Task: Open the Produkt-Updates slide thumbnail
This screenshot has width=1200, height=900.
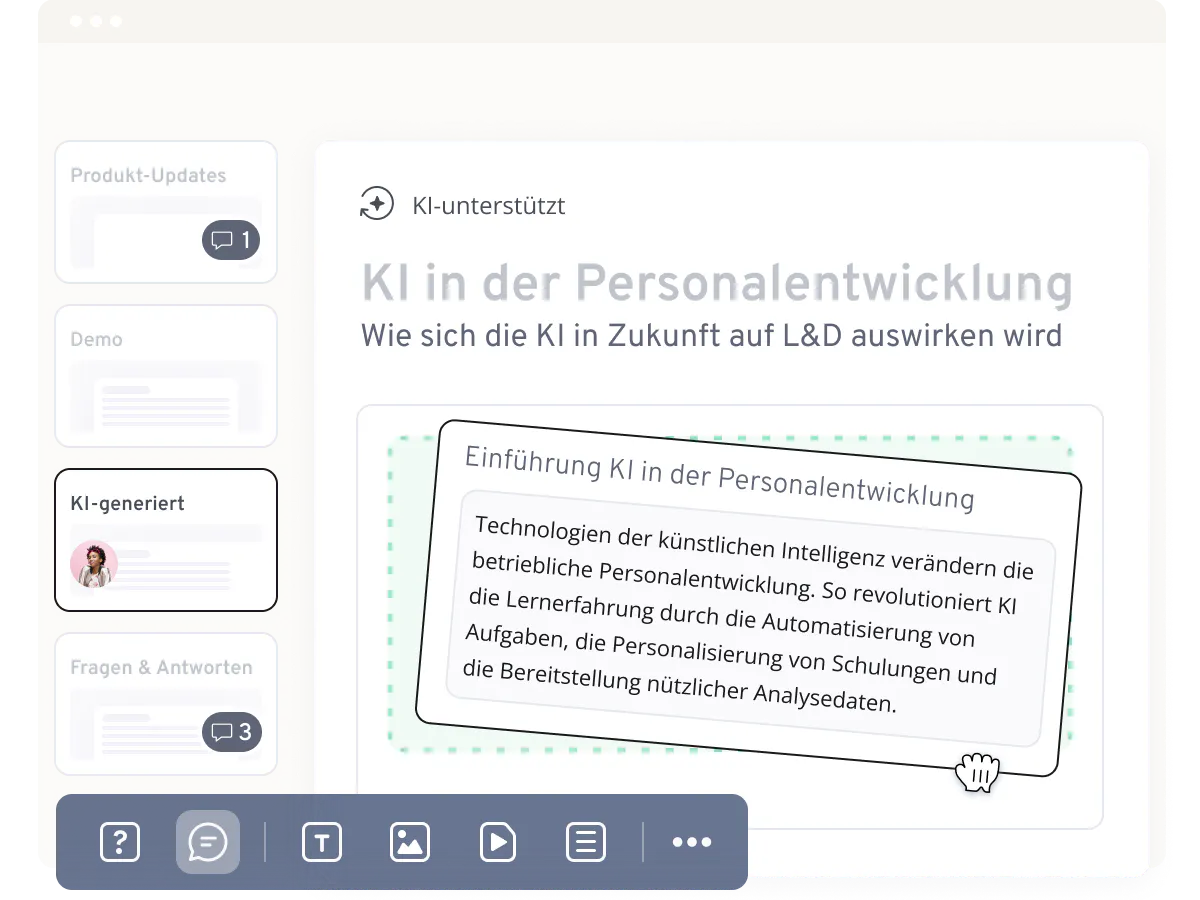Action: (x=166, y=212)
